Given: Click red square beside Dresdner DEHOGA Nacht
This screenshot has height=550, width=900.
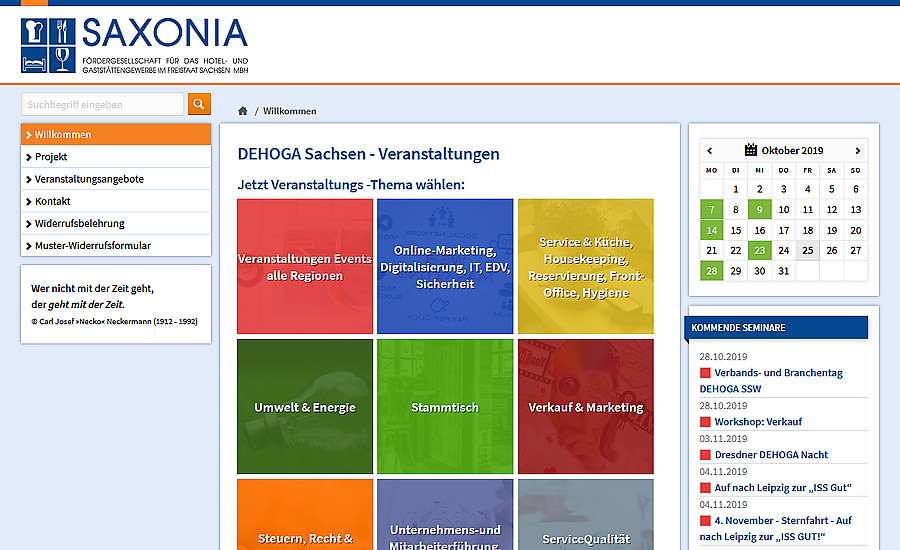Looking at the screenshot, I should point(705,455).
